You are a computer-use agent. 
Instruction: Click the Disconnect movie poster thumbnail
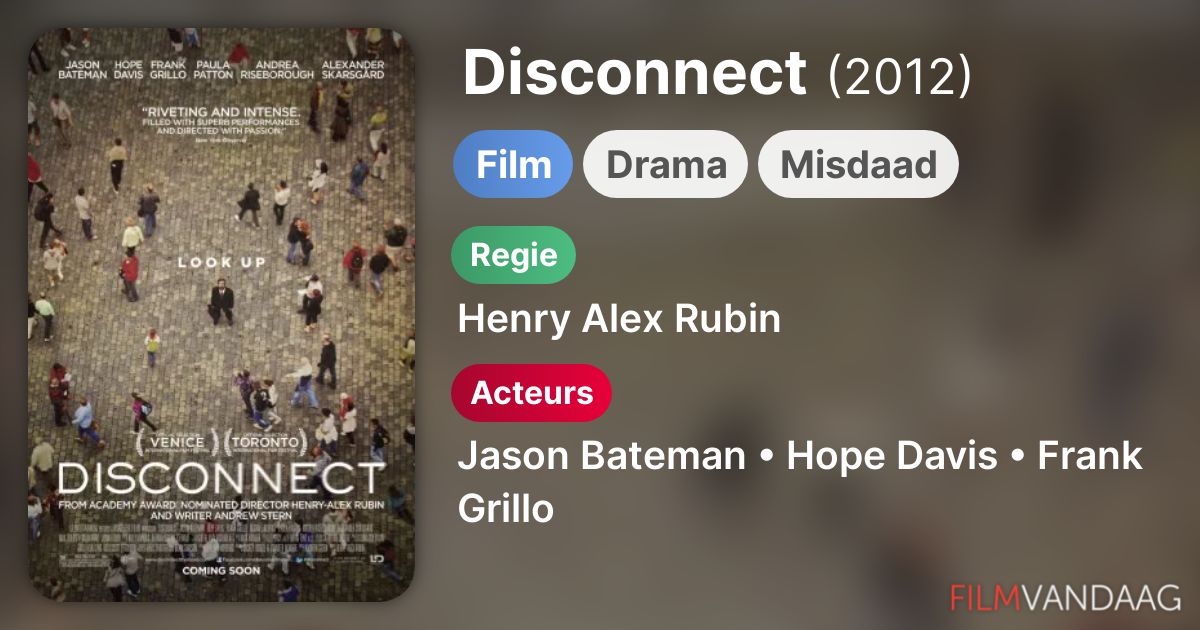pos(221,315)
